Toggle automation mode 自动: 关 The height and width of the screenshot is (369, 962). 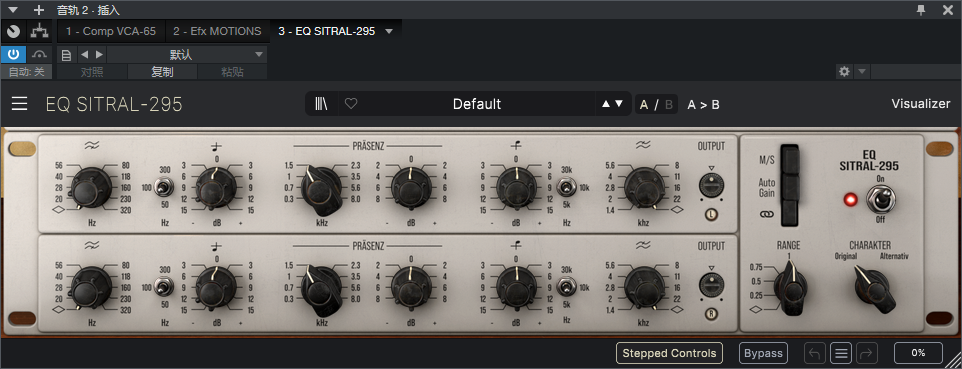point(26,72)
